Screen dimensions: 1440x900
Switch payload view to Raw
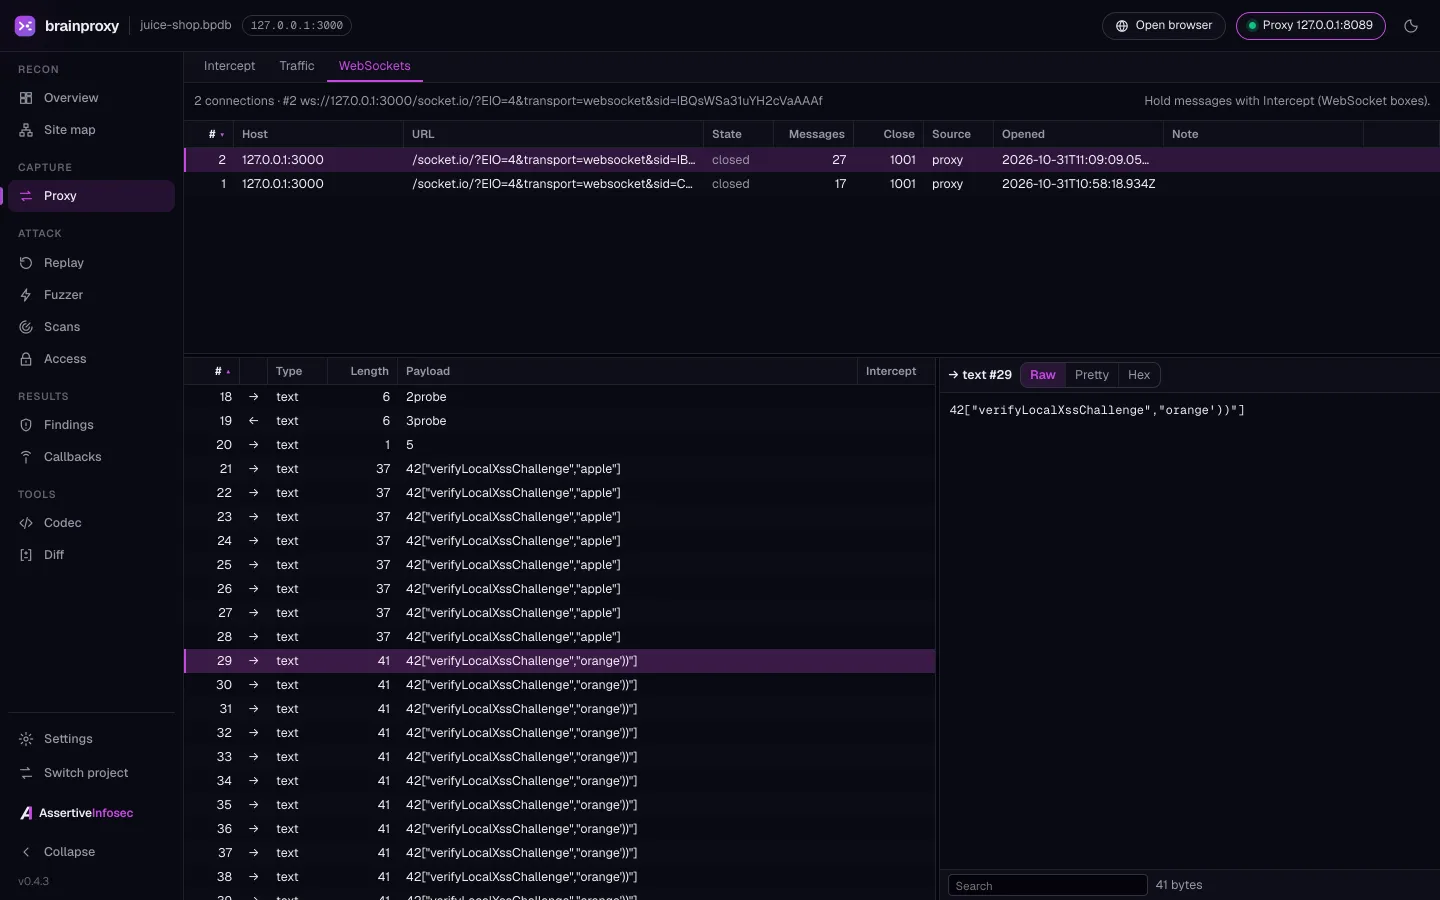pyautogui.click(x=1042, y=375)
